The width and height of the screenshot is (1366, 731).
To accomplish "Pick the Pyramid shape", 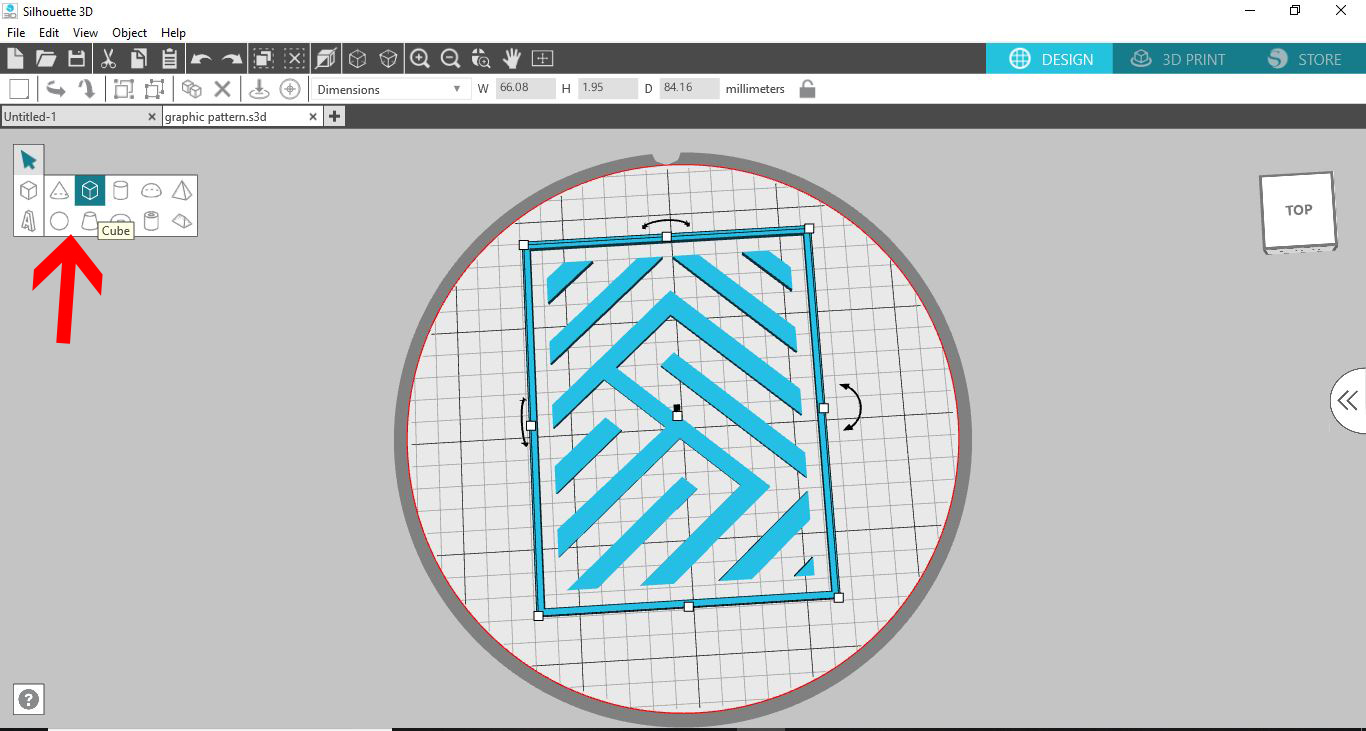I will click(x=182, y=190).
